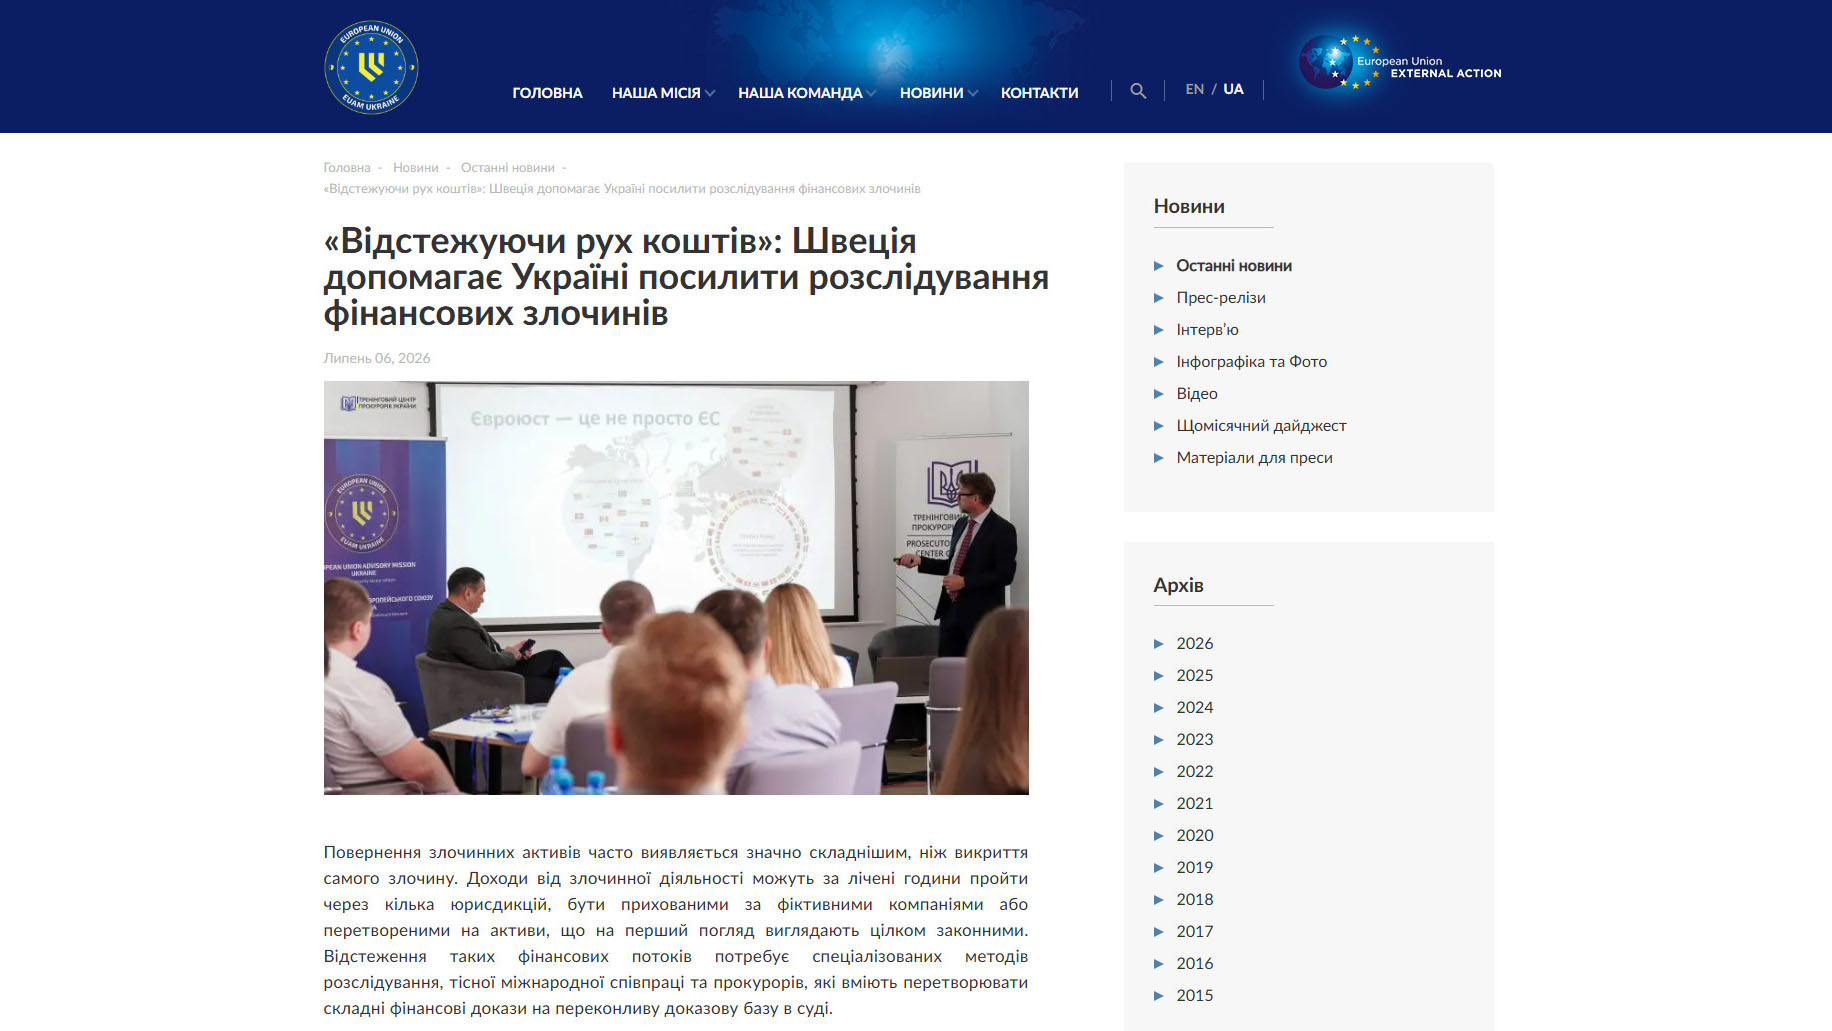Open the 2021 archive
The width and height of the screenshot is (1832, 1031).
pos(1195,804)
